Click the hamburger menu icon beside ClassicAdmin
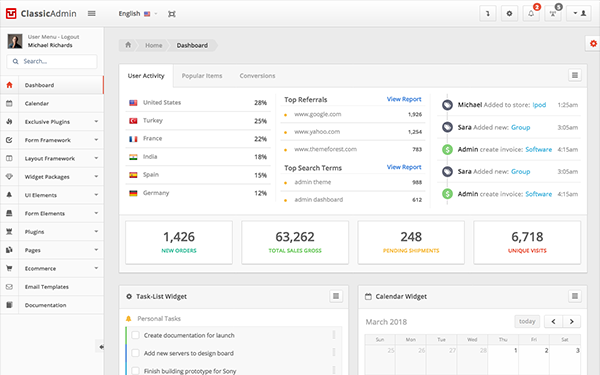 [91, 13]
